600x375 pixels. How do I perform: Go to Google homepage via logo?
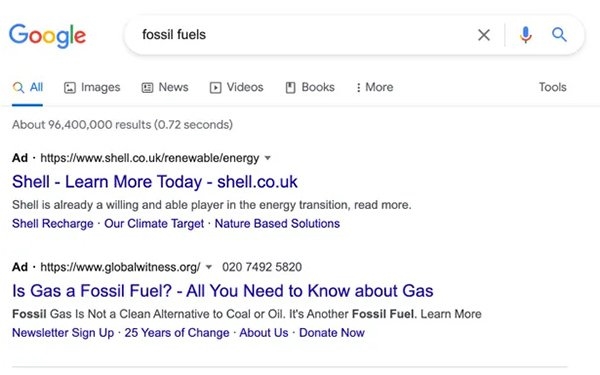coord(47,36)
